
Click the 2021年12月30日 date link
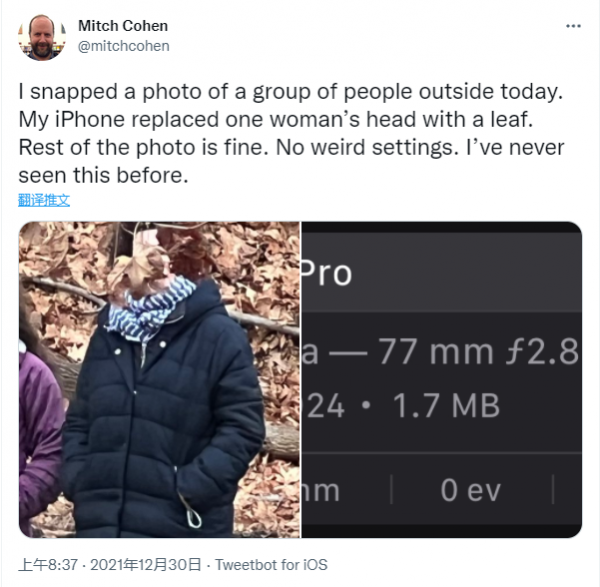[146, 565]
